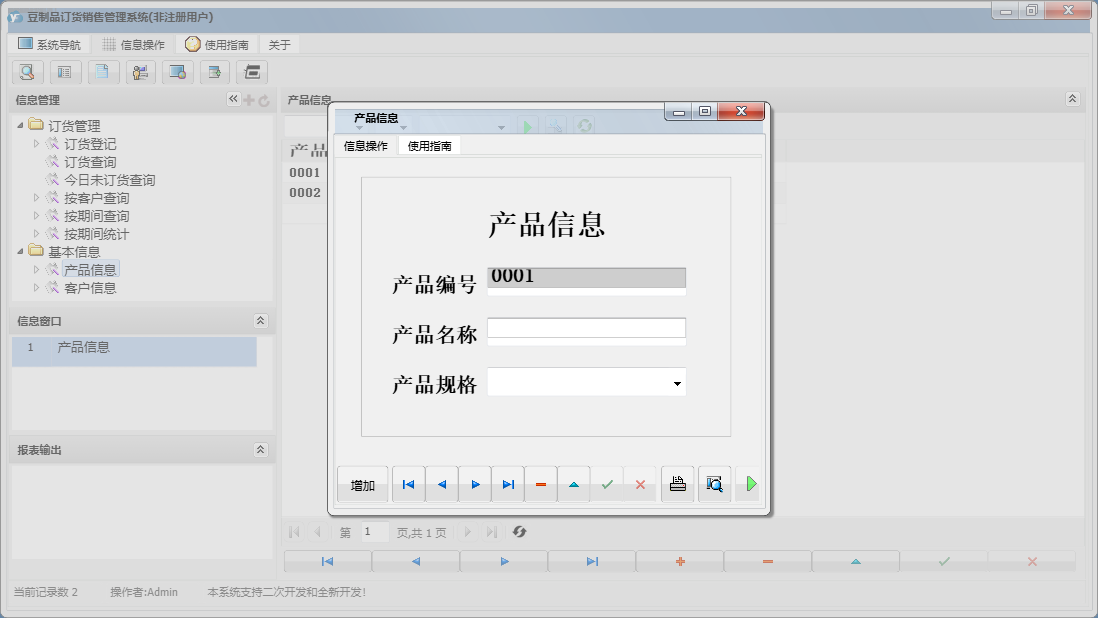Image resolution: width=1098 pixels, height=618 pixels.
Task: Open print preview in the 产品信息 dialog
Action: coord(714,483)
